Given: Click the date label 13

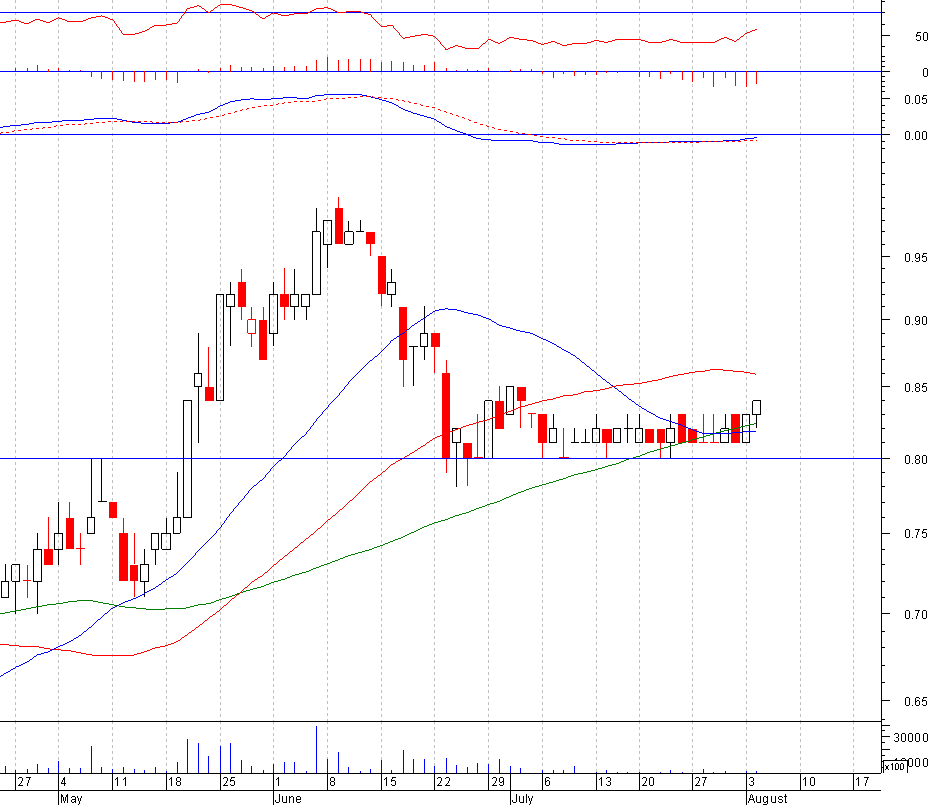Looking at the screenshot, I should [604, 781].
